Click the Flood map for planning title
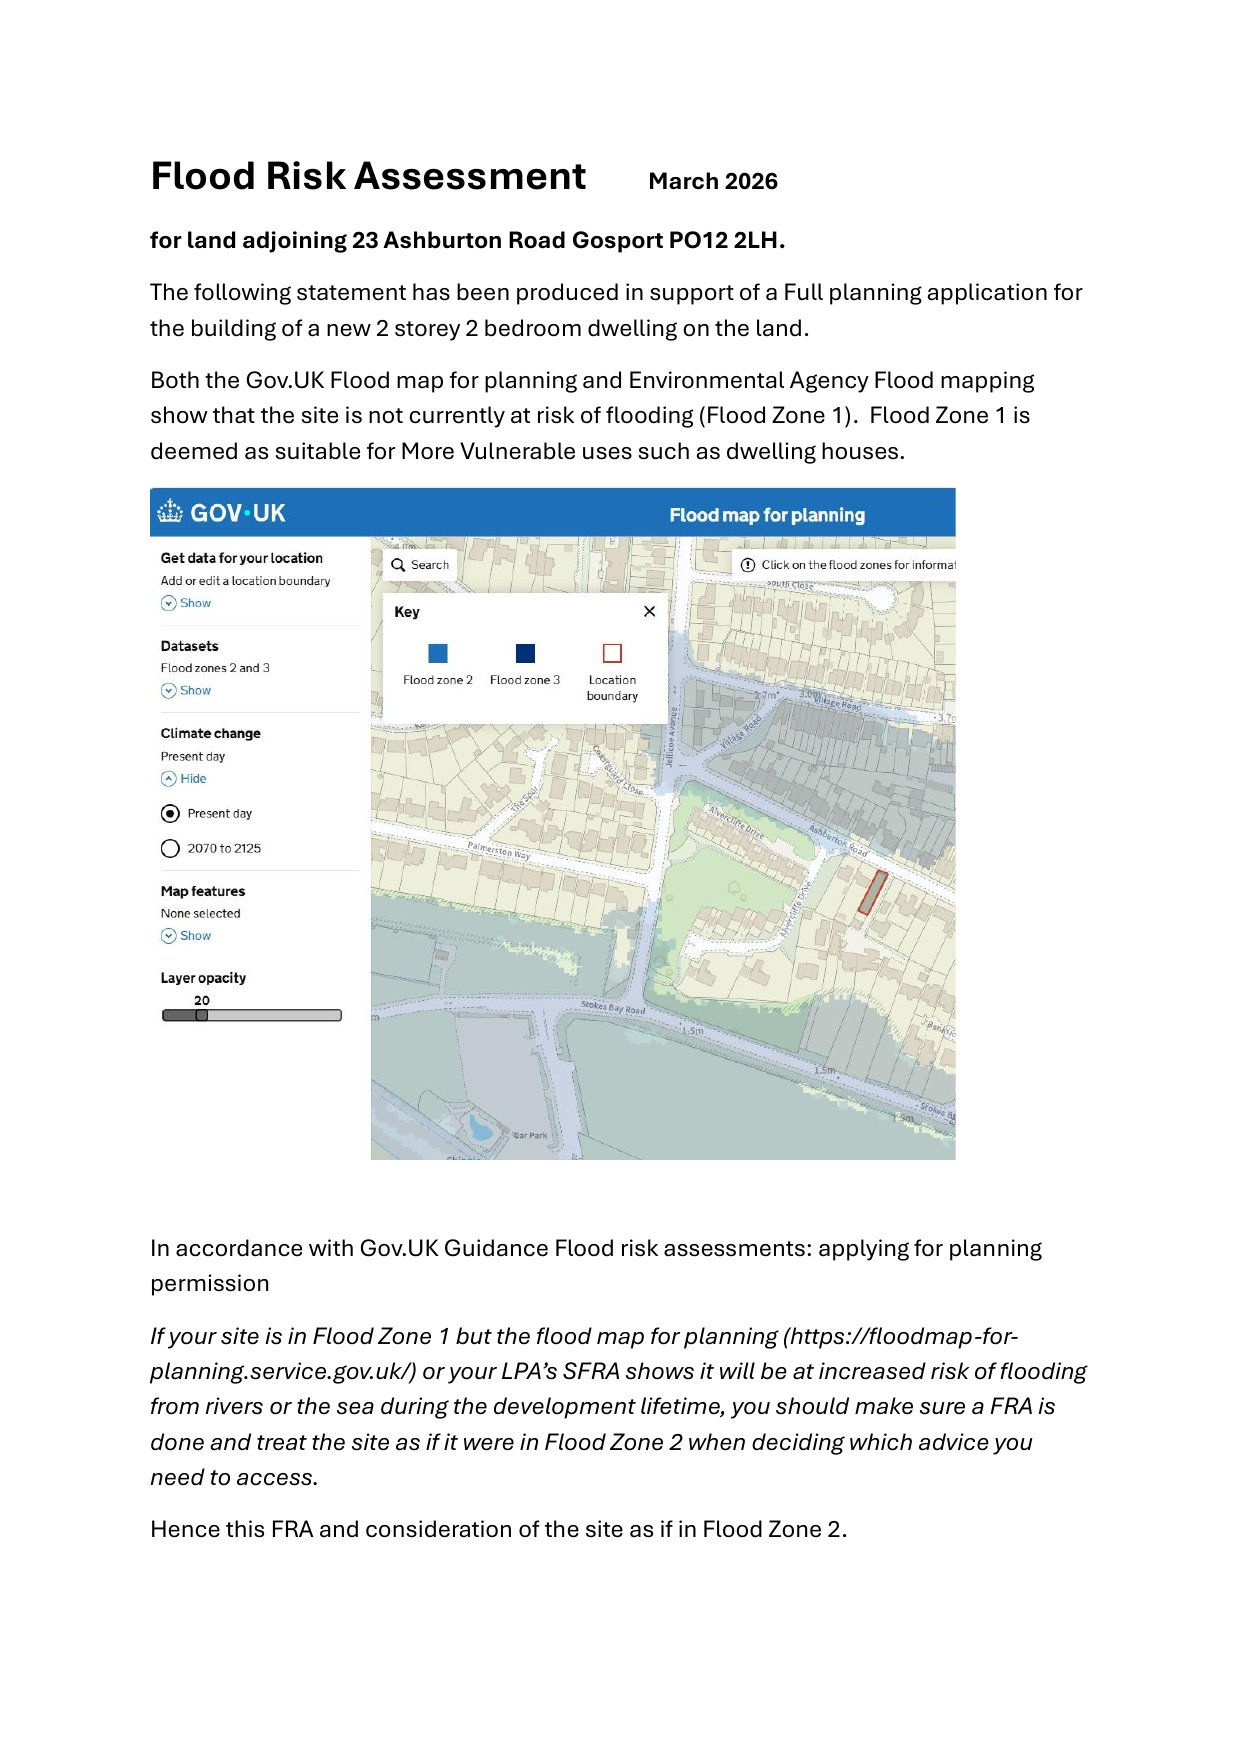 pyautogui.click(x=766, y=515)
